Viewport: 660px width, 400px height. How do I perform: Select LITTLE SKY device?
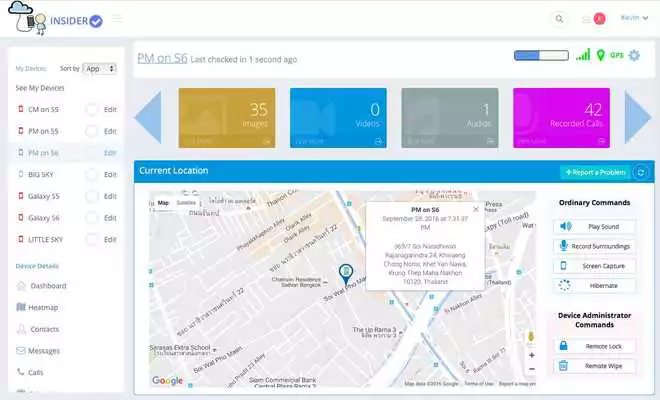coord(45,240)
